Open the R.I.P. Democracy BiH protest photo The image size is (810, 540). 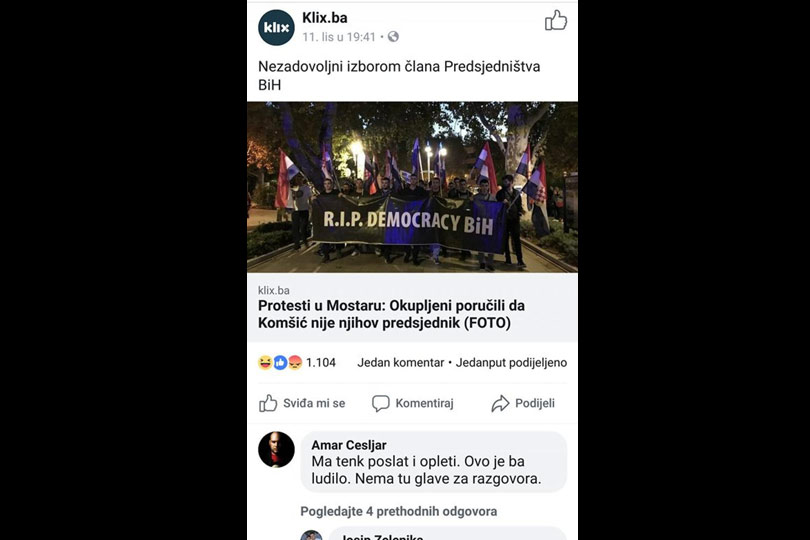pos(412,187)
